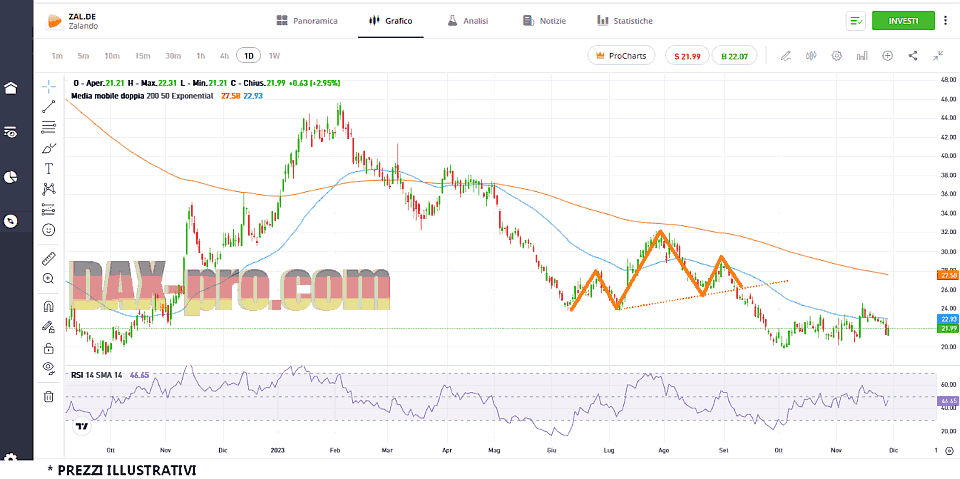This screenshot has height=479, width=960.
Task: Open ProCharts button
Action: coord(621,56)
